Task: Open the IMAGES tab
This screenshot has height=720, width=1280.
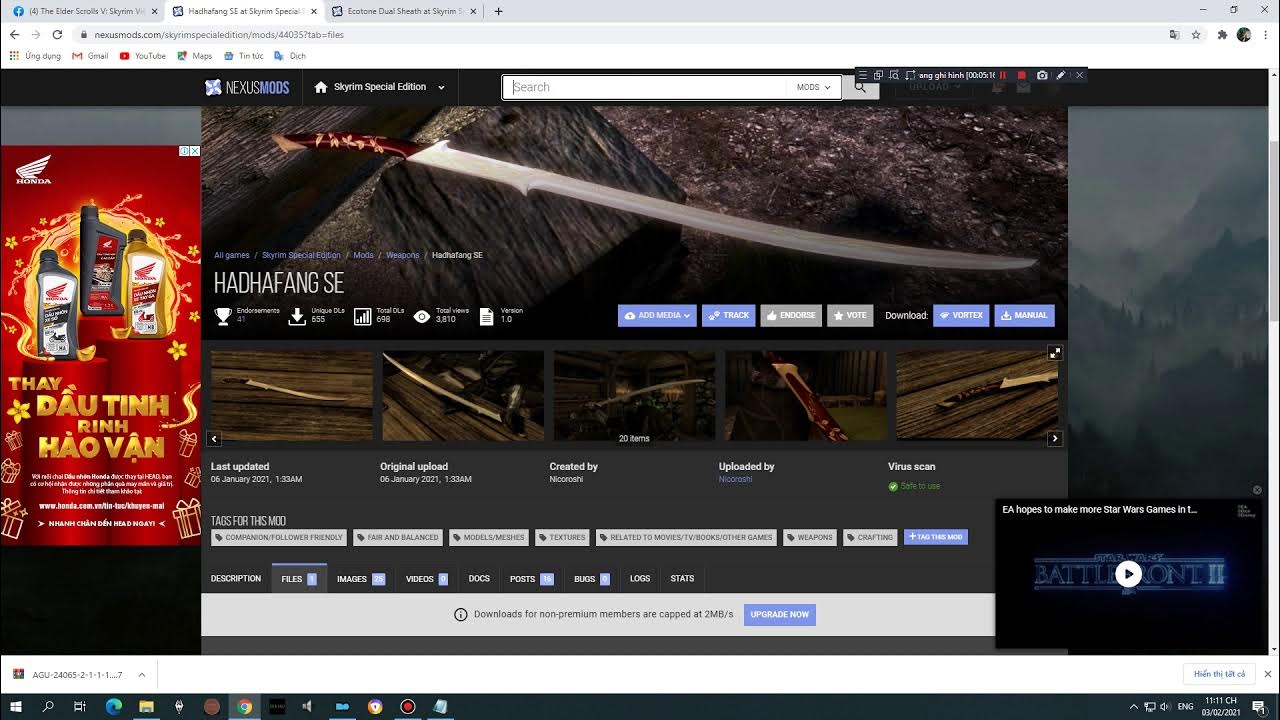Action: click(360, 579)
